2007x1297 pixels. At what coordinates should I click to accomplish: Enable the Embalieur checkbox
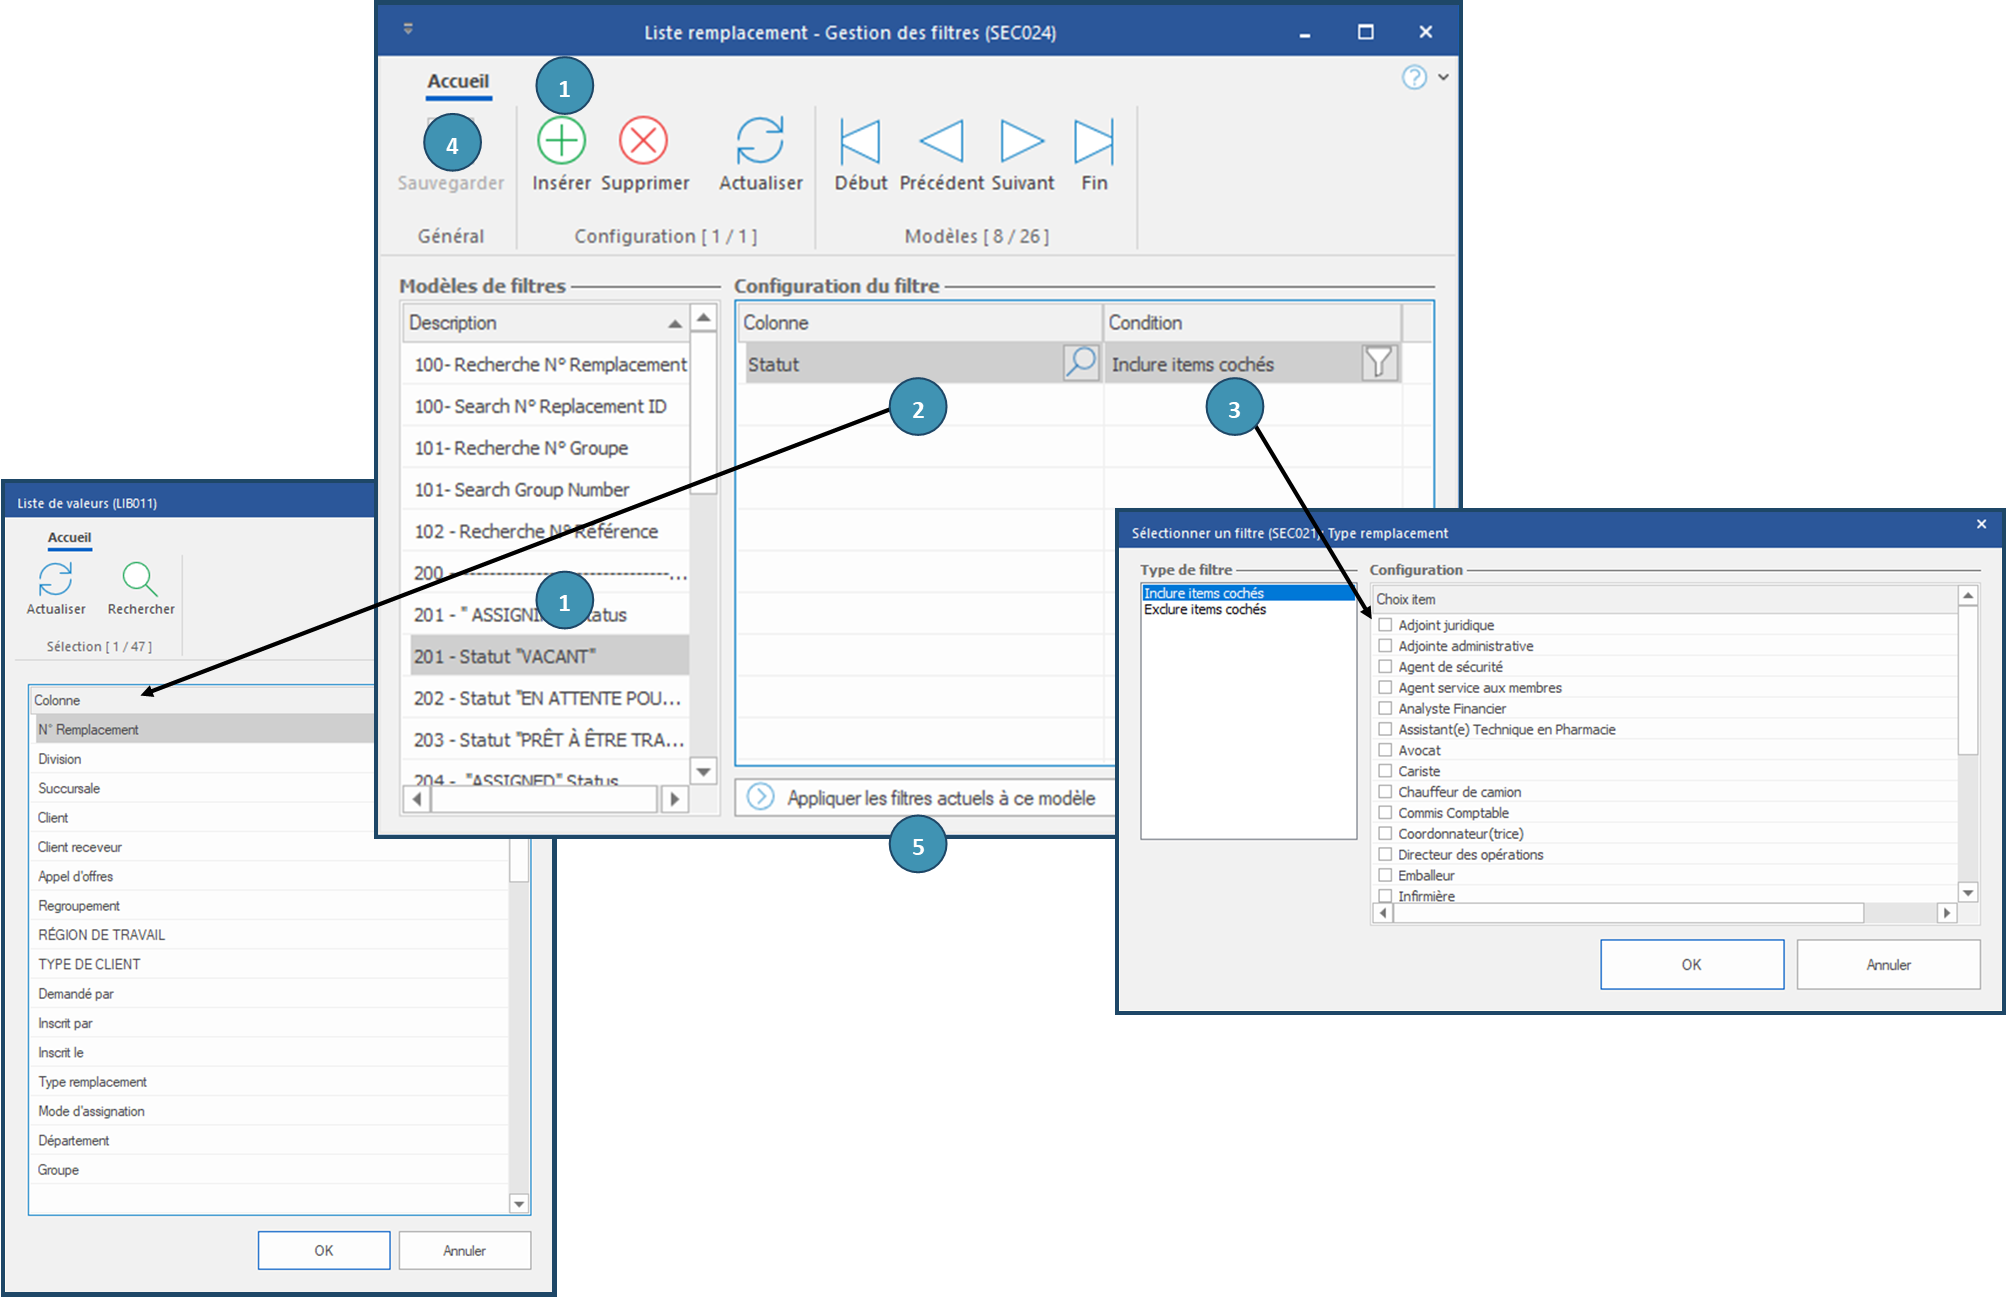tap(1385, 875)
